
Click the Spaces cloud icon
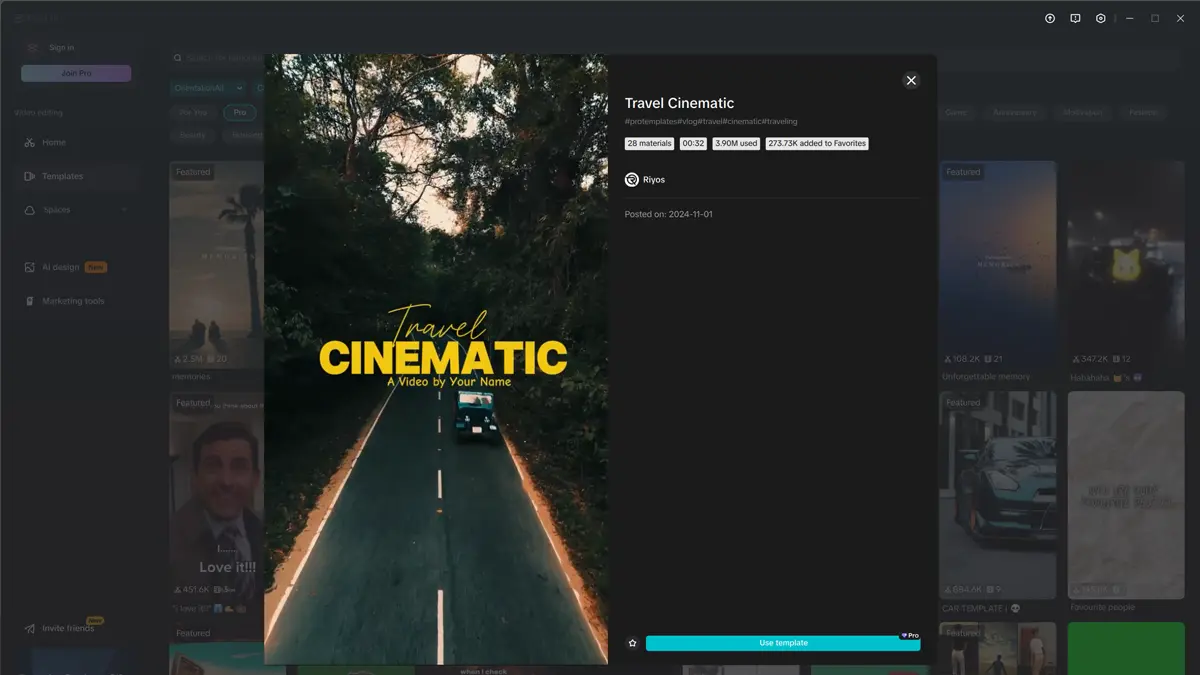point(28,209)
